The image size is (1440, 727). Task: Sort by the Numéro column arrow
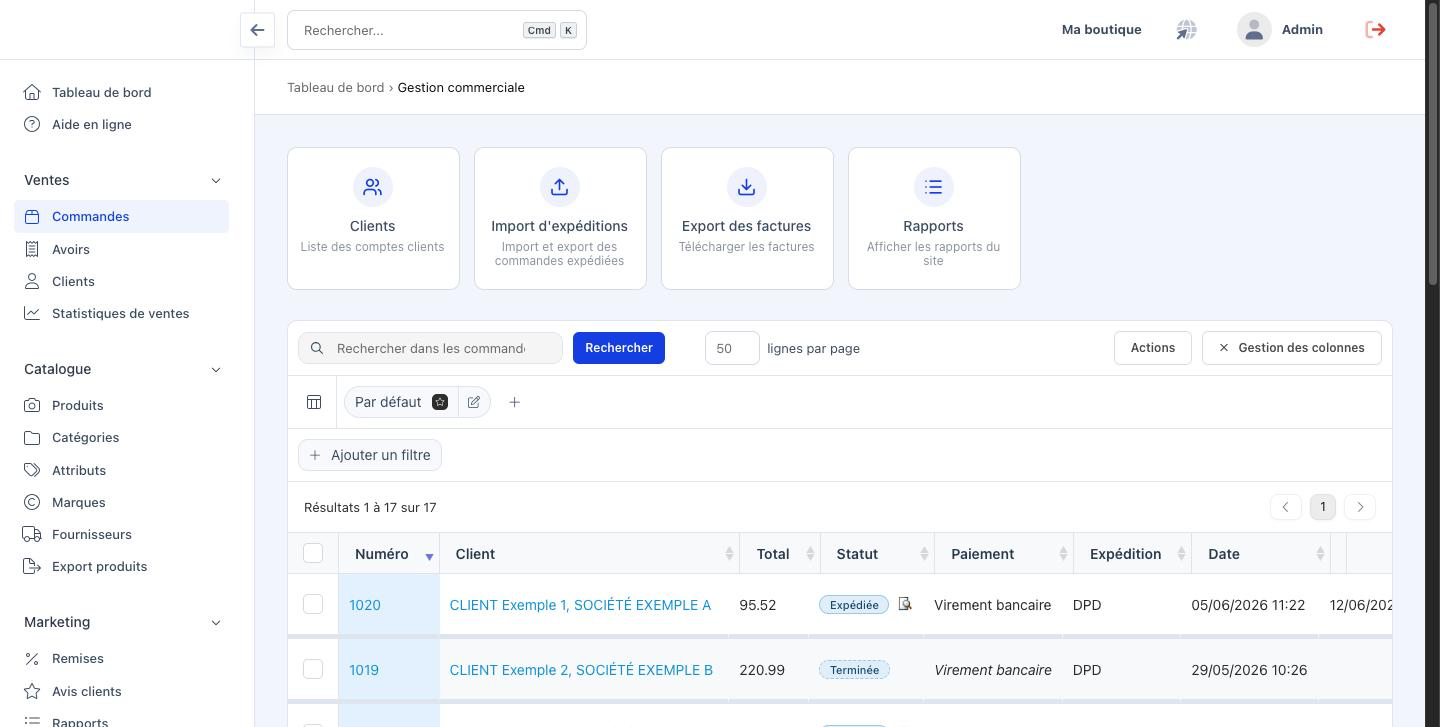click(429, 556)
